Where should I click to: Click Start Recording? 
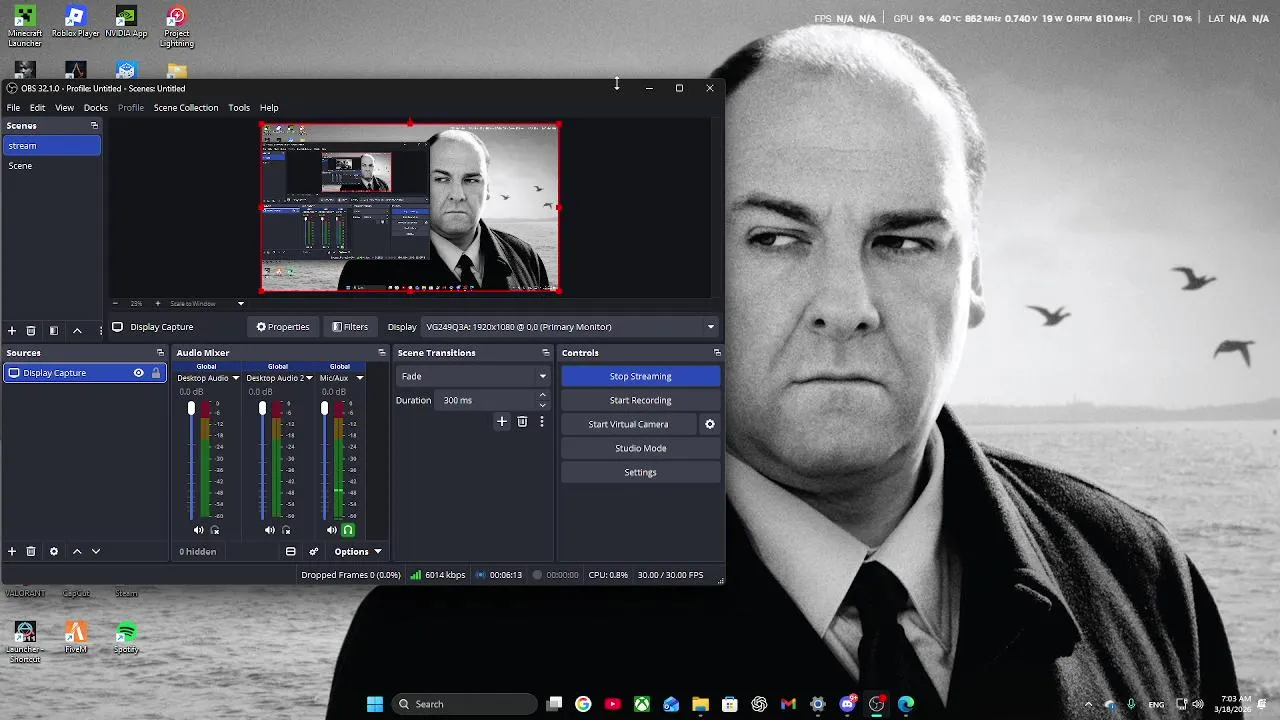[640, 400]
